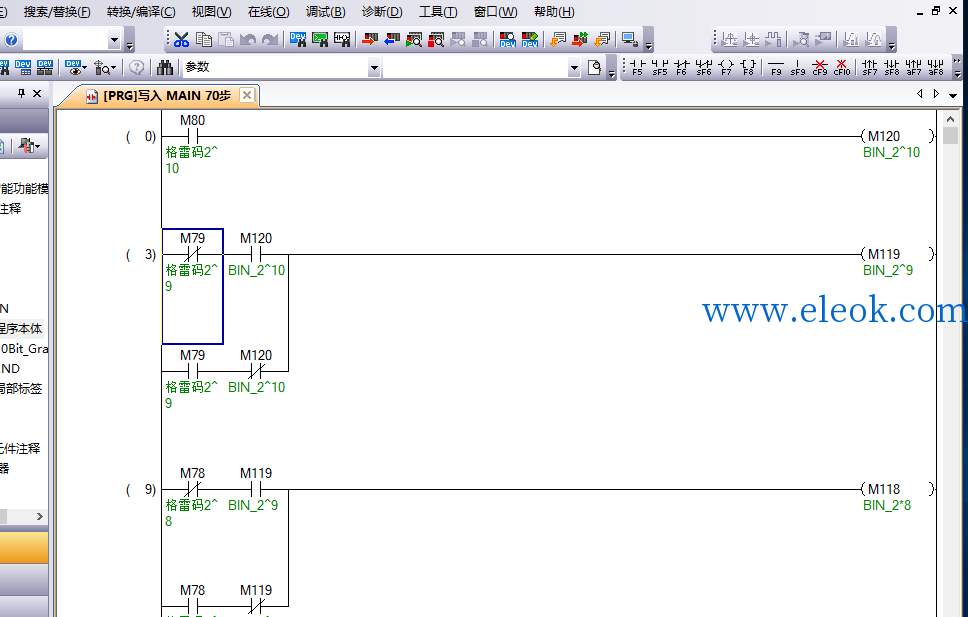
Task: Open the dropdown next to help icon
Action: [x=114, y=40]
